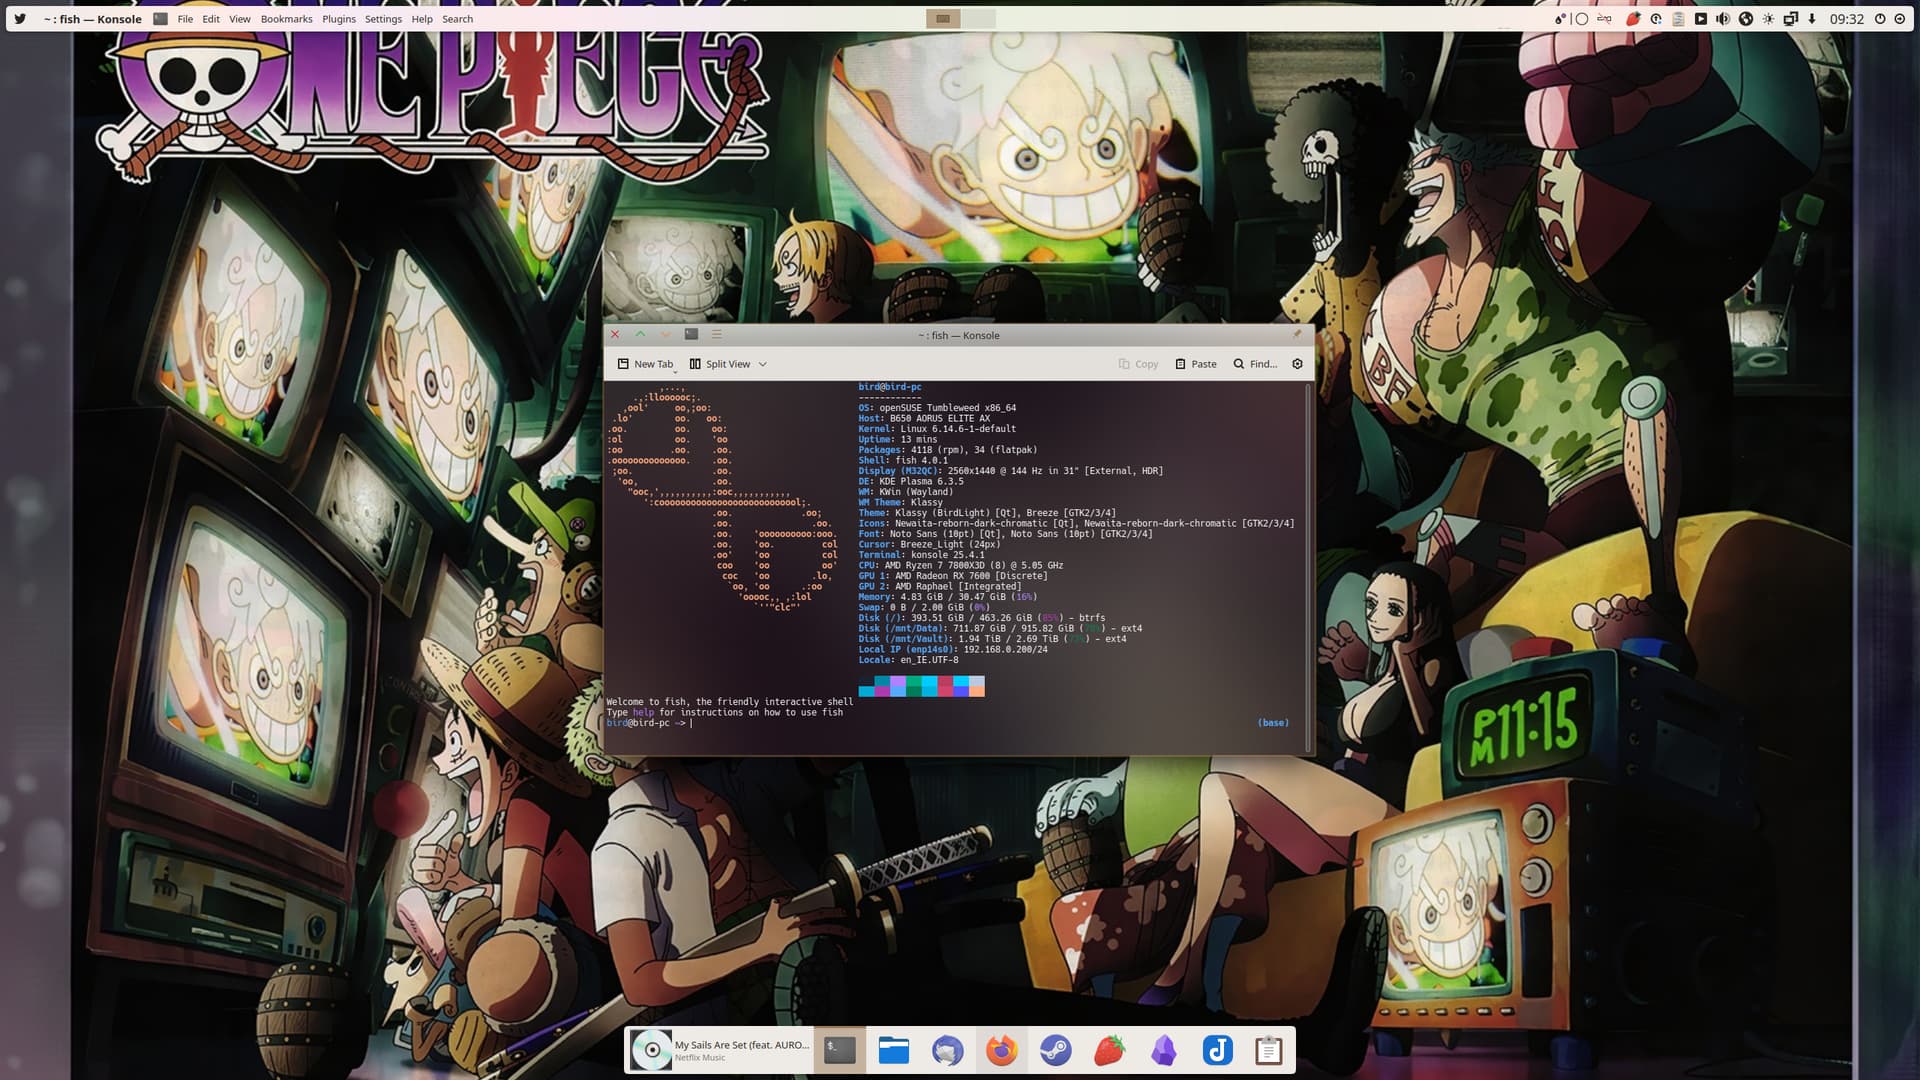Click the 'My Sails Are Set' track title

tap(741, 1045)
